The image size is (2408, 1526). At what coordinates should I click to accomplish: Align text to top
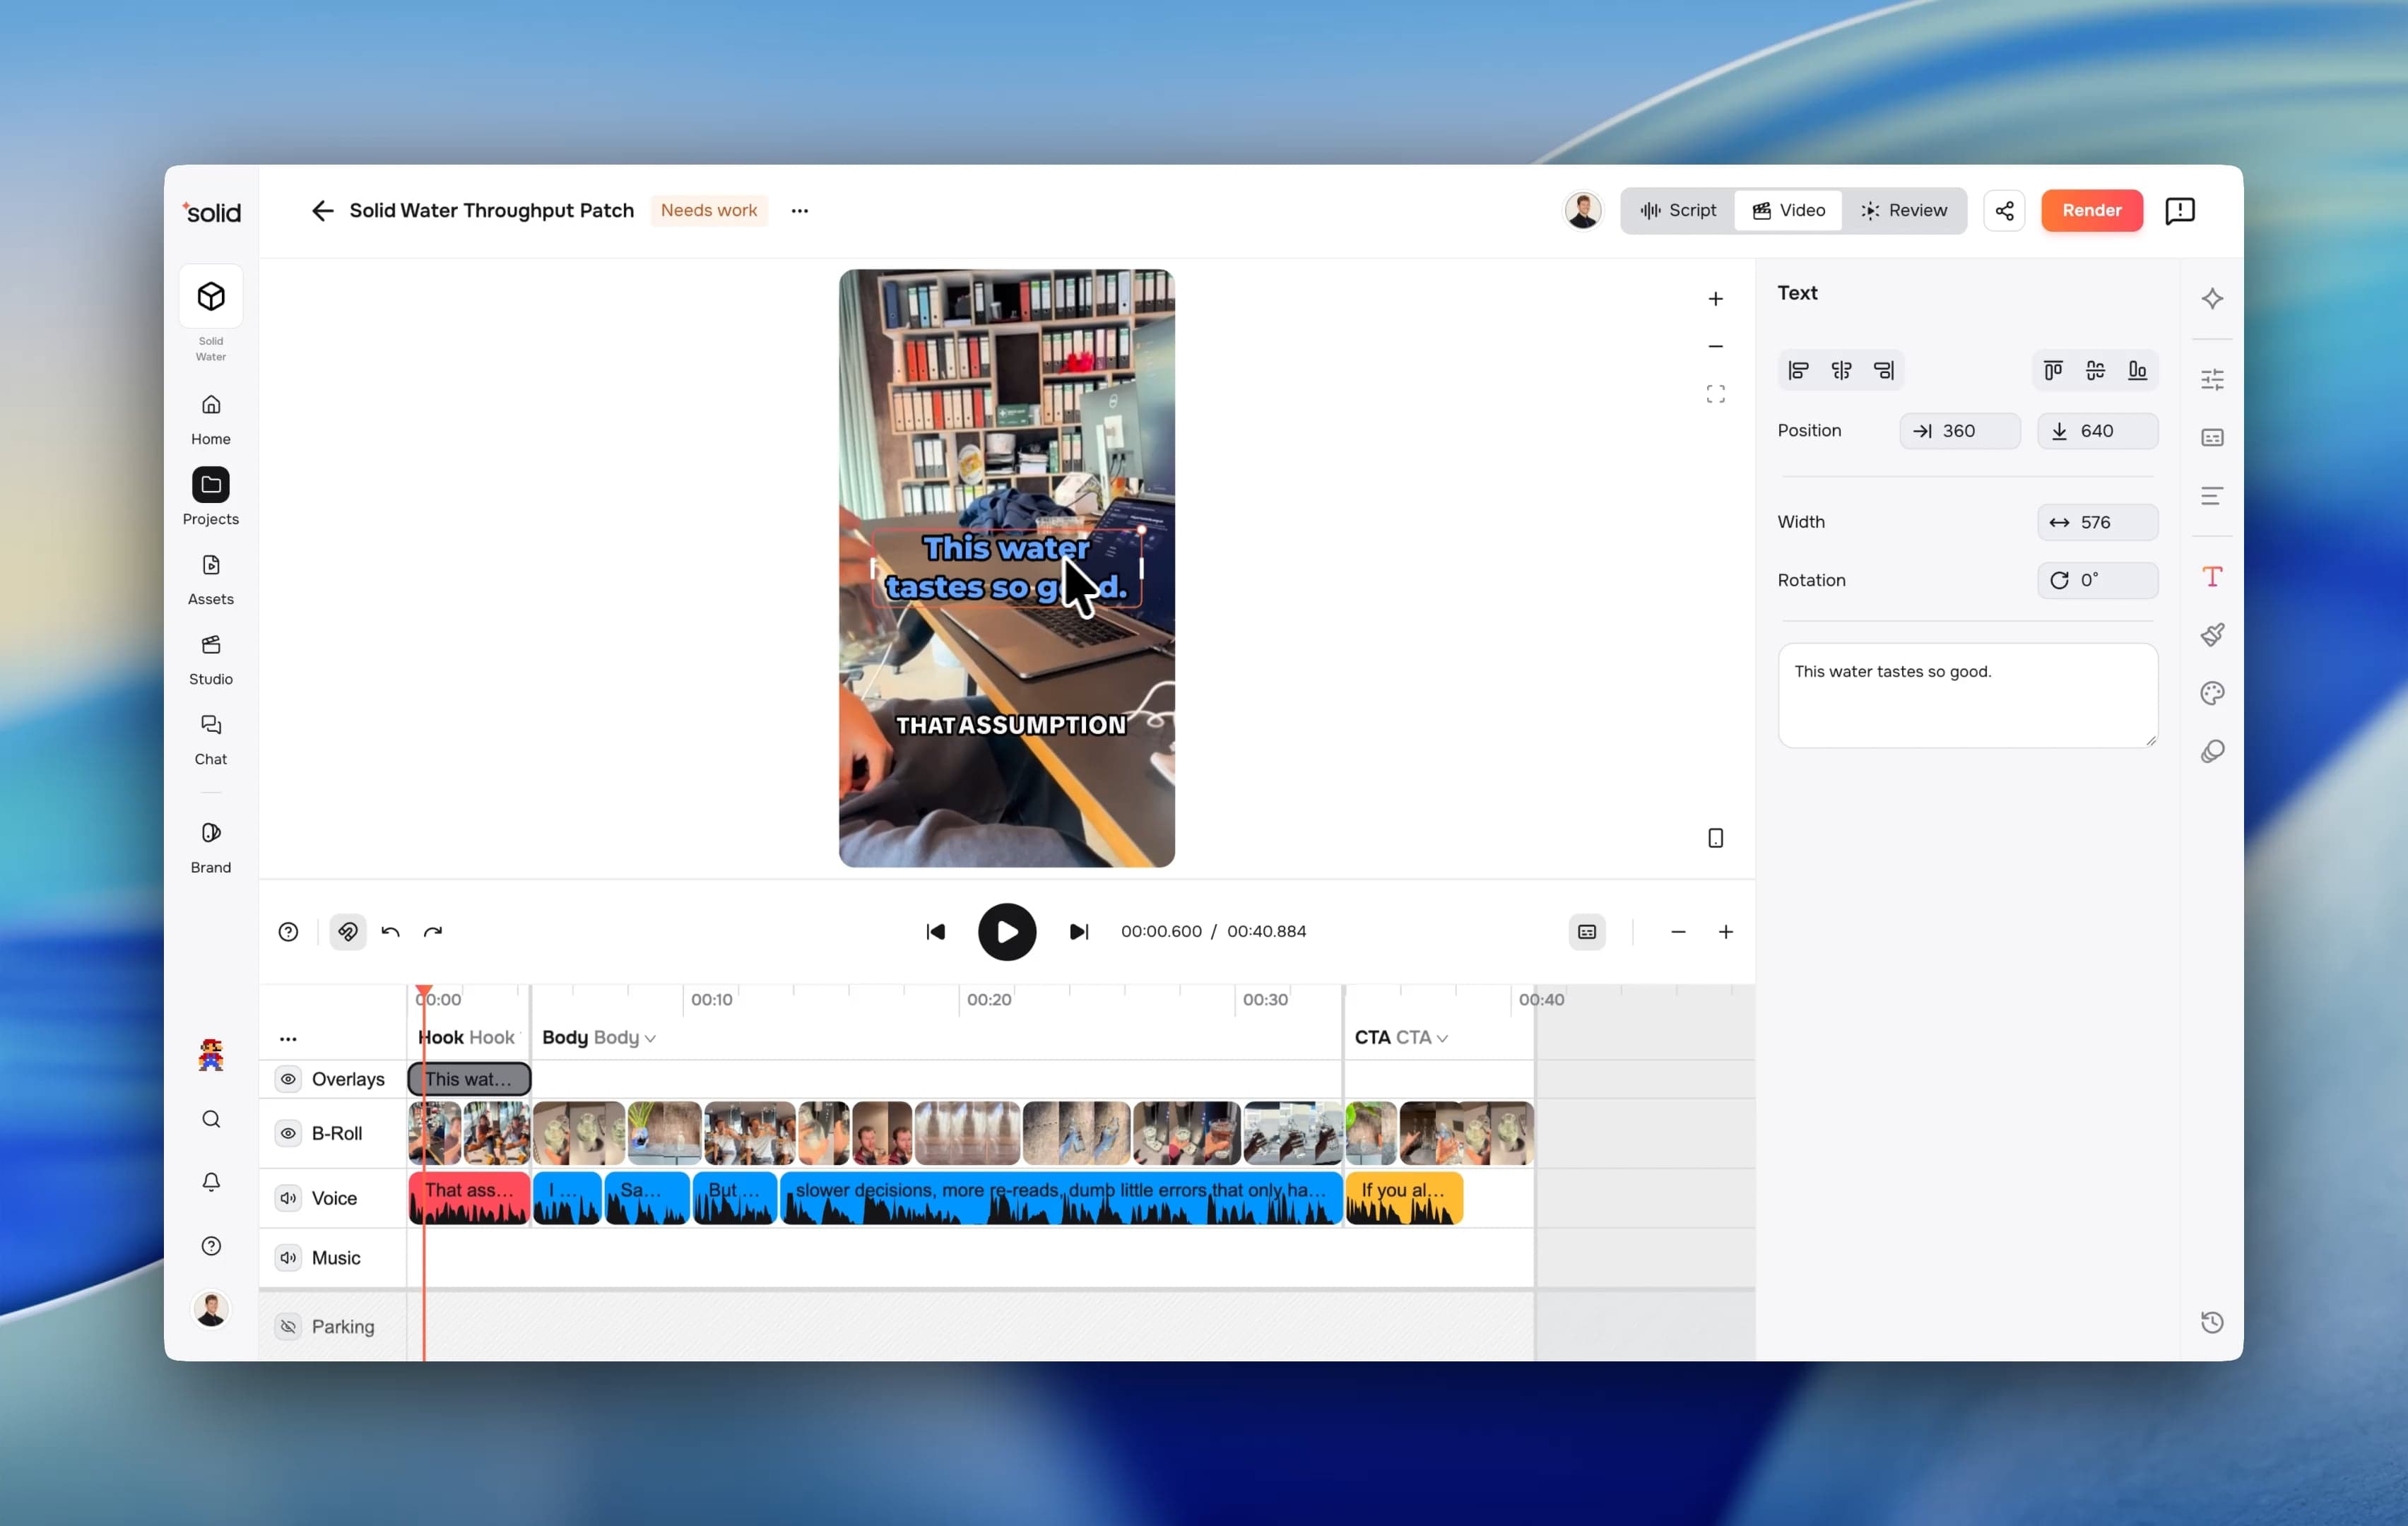click(x=2053, y=371)
